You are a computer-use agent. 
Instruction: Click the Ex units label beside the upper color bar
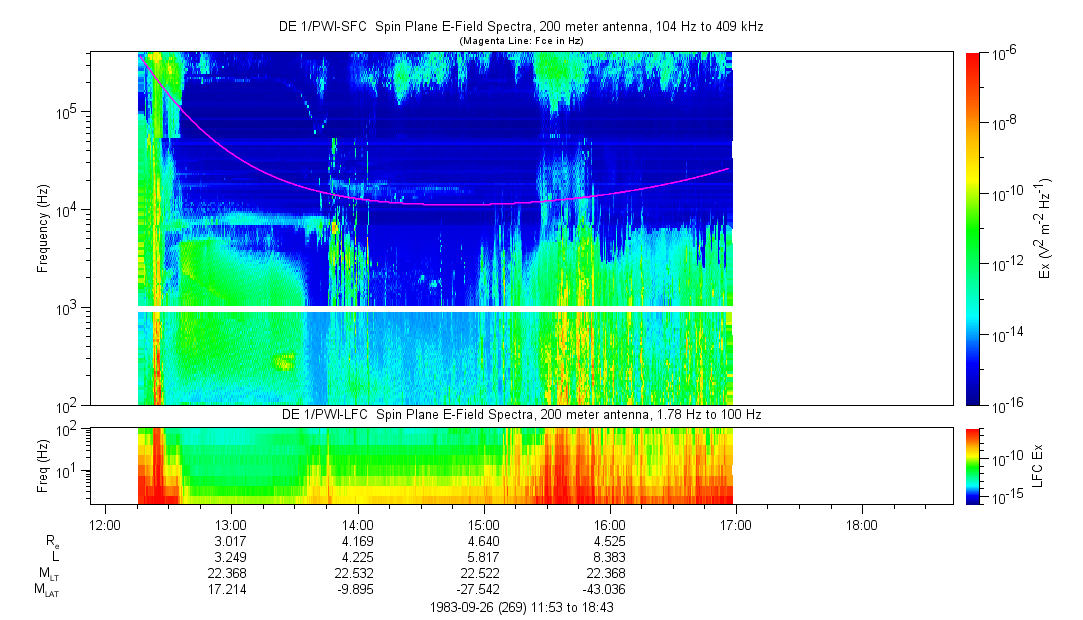pyautogui.click(x=1043, y=228)
